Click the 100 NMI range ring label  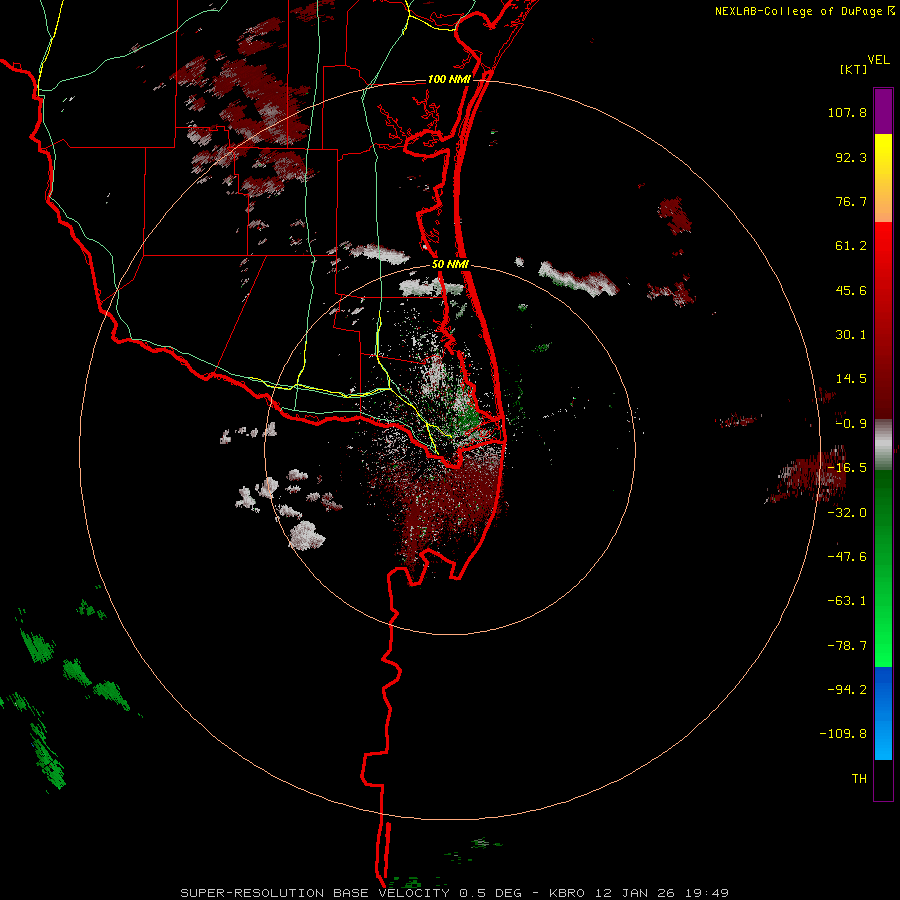tap(449, 79)
